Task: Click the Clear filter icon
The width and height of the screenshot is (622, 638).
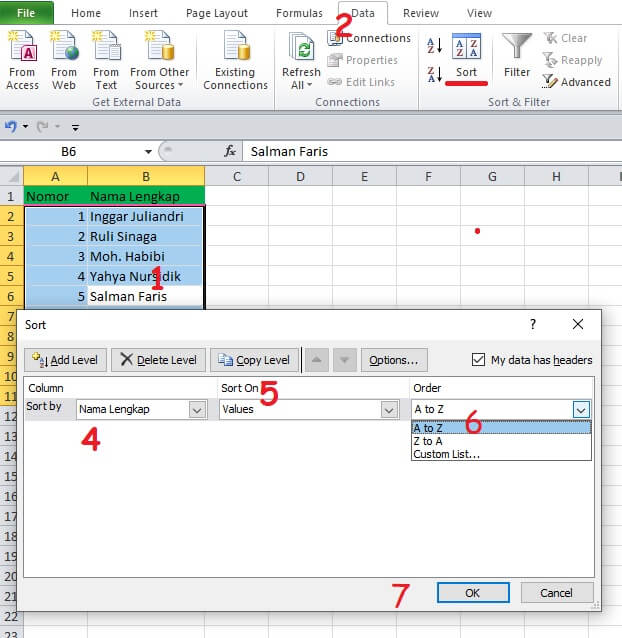Action: pos(550,38)
